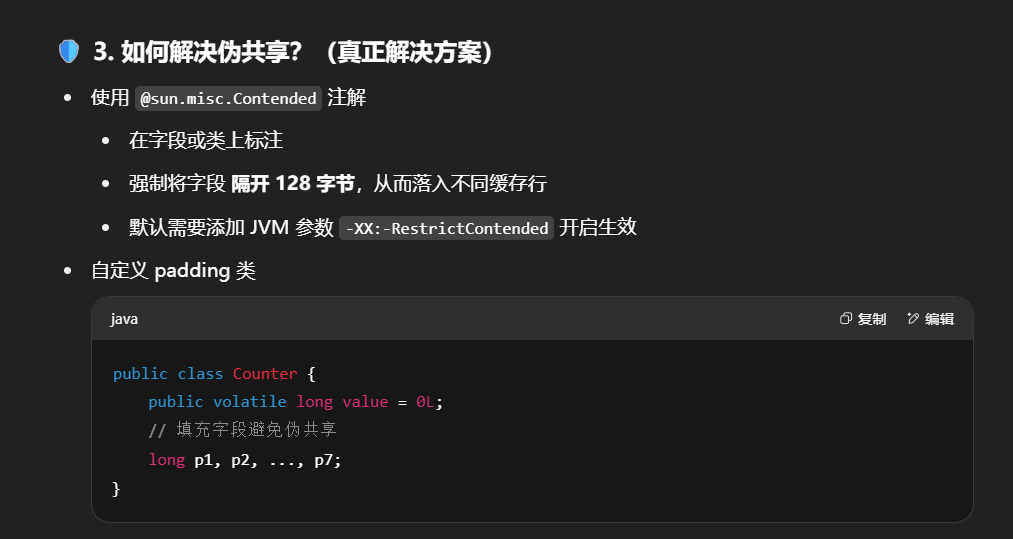Click the p7 field in padding line
1013x539 pixels.
(327, 460)
